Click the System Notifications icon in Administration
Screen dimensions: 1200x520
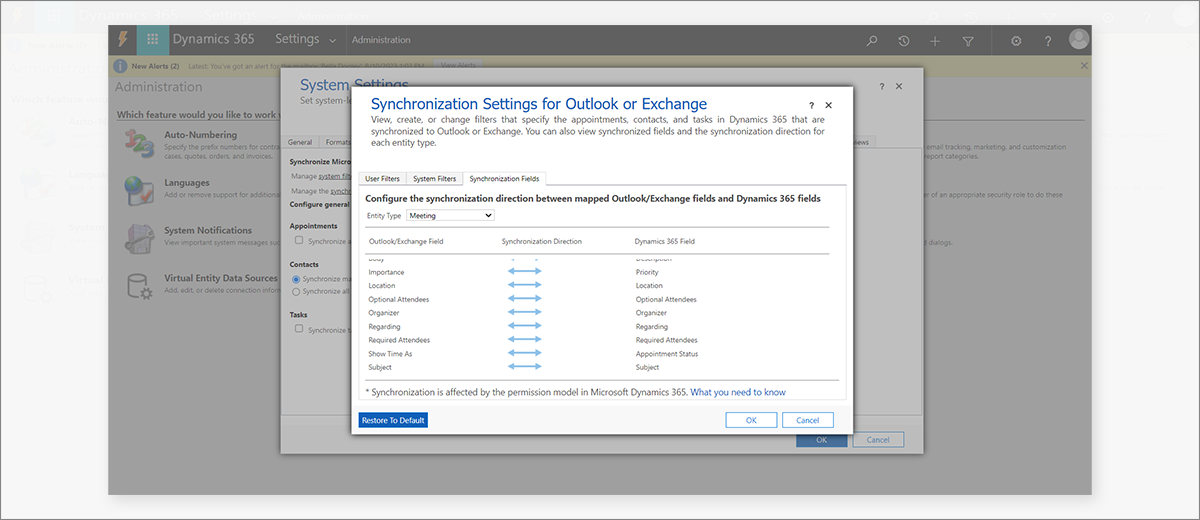click(138, 238)
